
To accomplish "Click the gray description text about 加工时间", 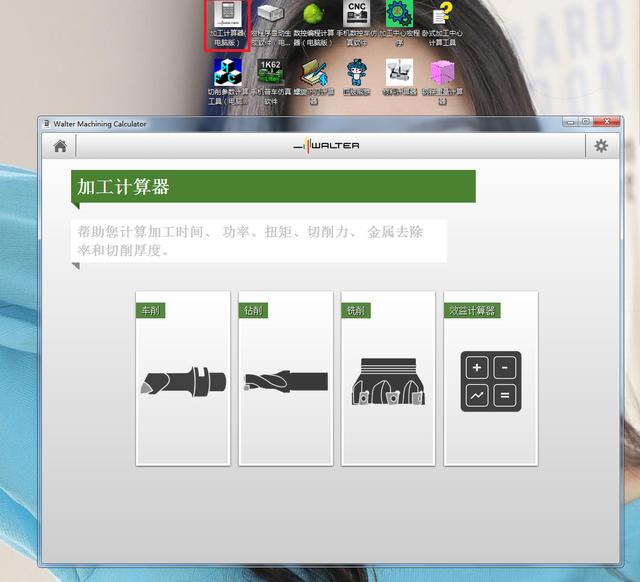I will (x=250, y=241).
